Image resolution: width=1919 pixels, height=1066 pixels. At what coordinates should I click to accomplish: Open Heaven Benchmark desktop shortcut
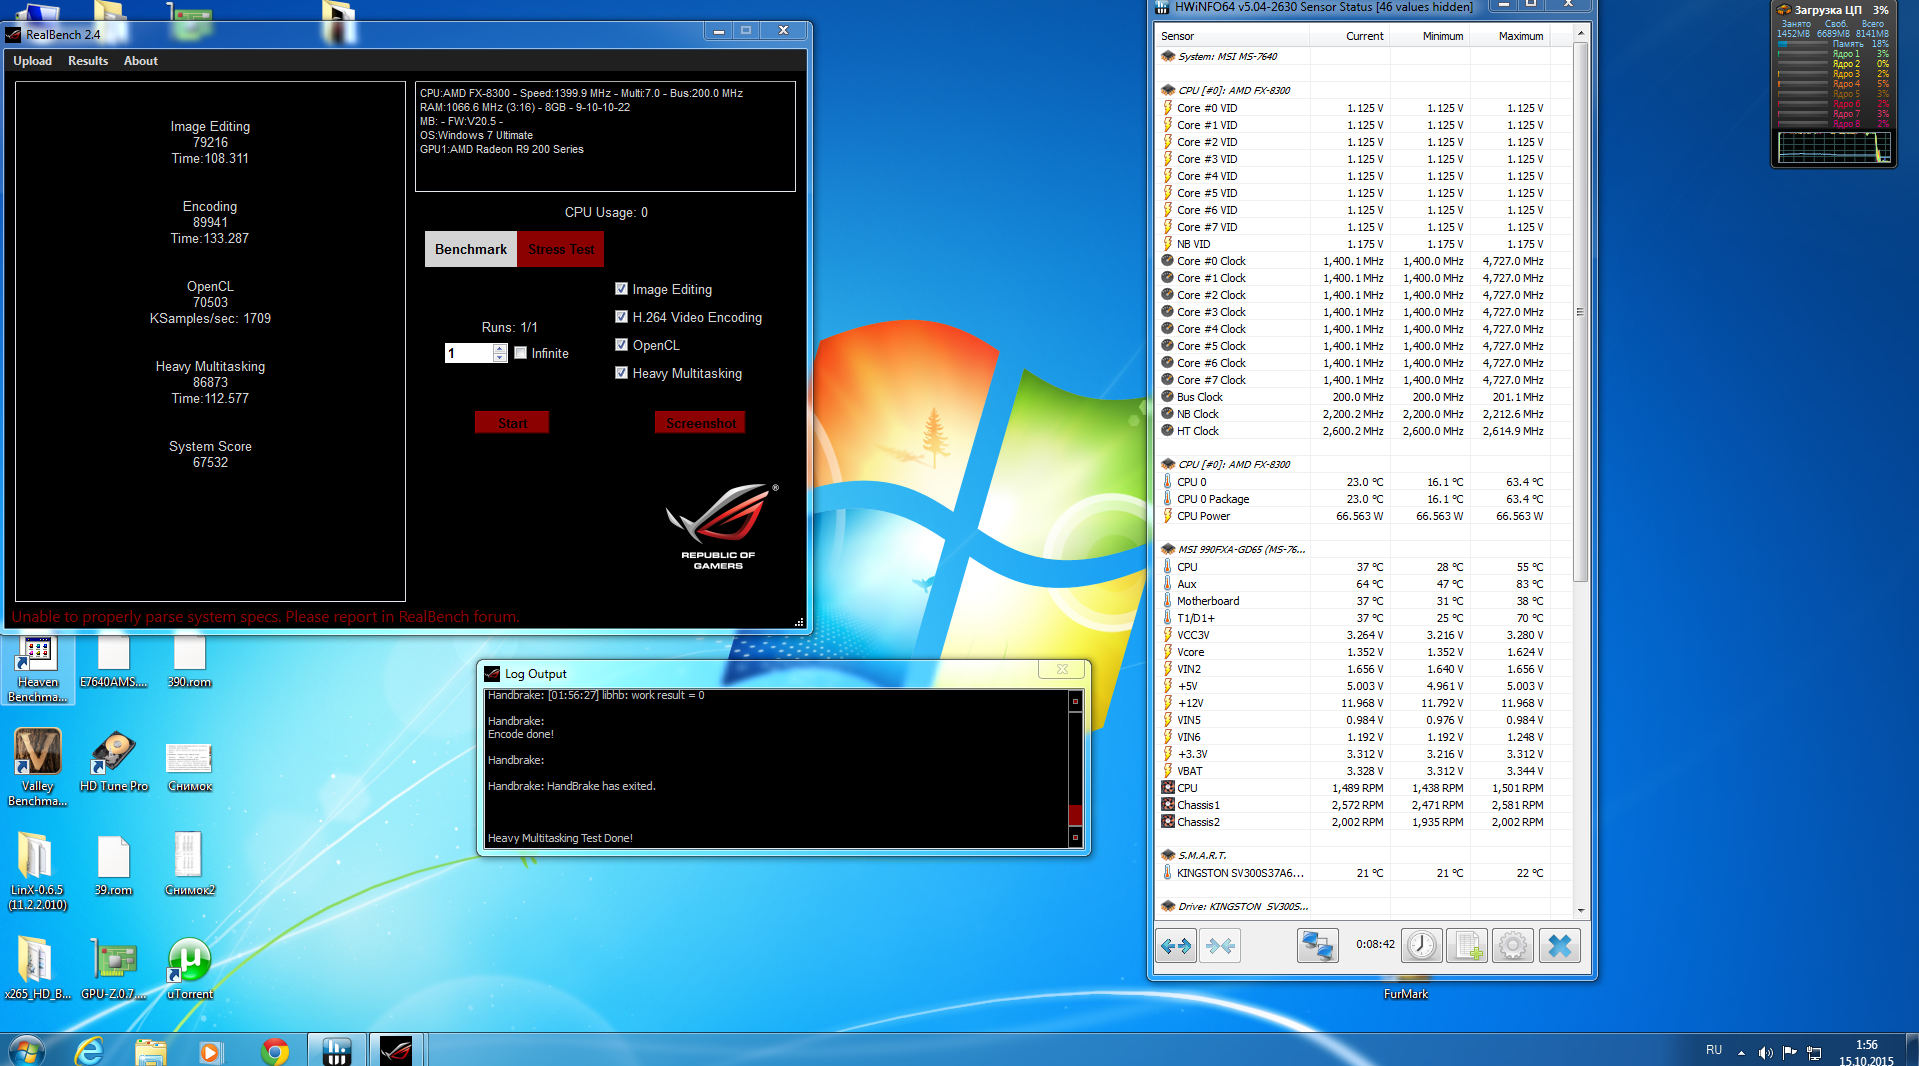(x=38, y=669)
